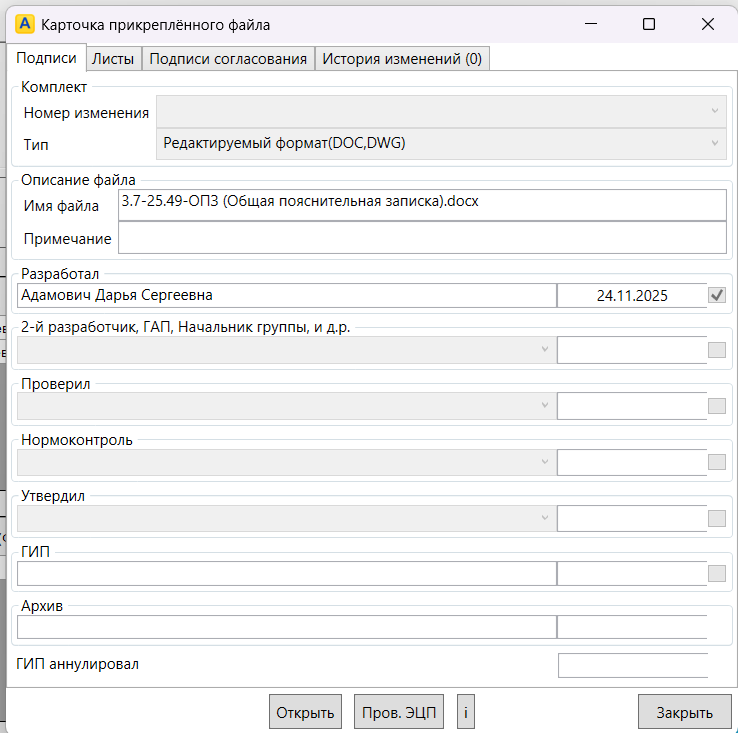Check the Нормоконтроль signature checkbox
738x733 pixels.
(x=716, y=462)
